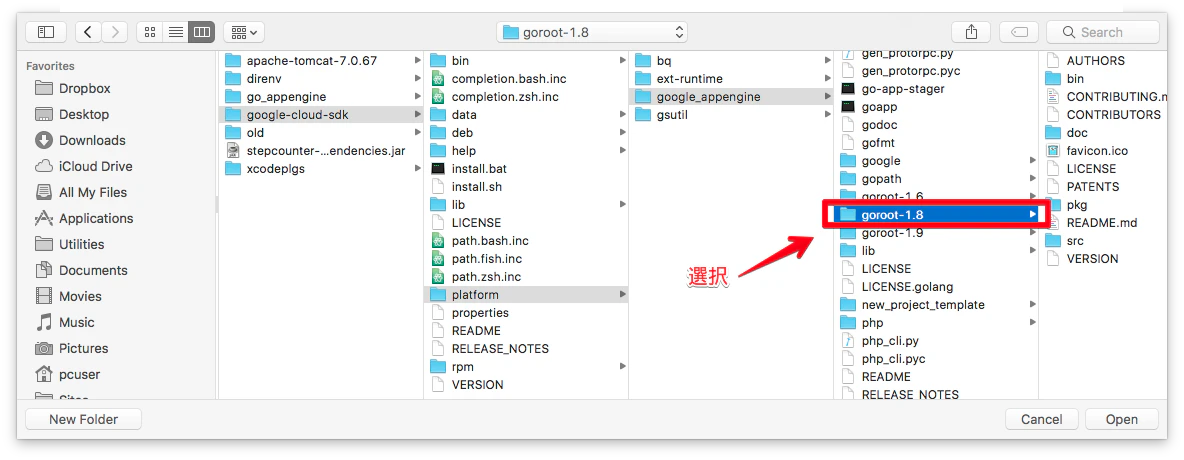Select Desktop in Favorites
Image resolution: width=1184 pixels, height=460 pixels.
(x=72, y=114)
